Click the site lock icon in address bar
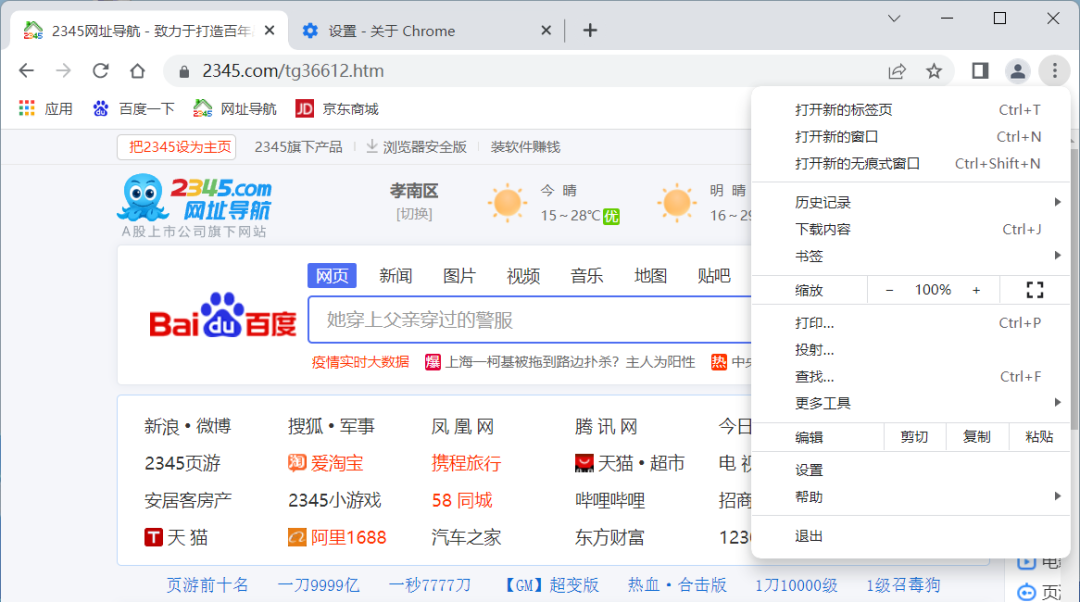 [184, 72]
